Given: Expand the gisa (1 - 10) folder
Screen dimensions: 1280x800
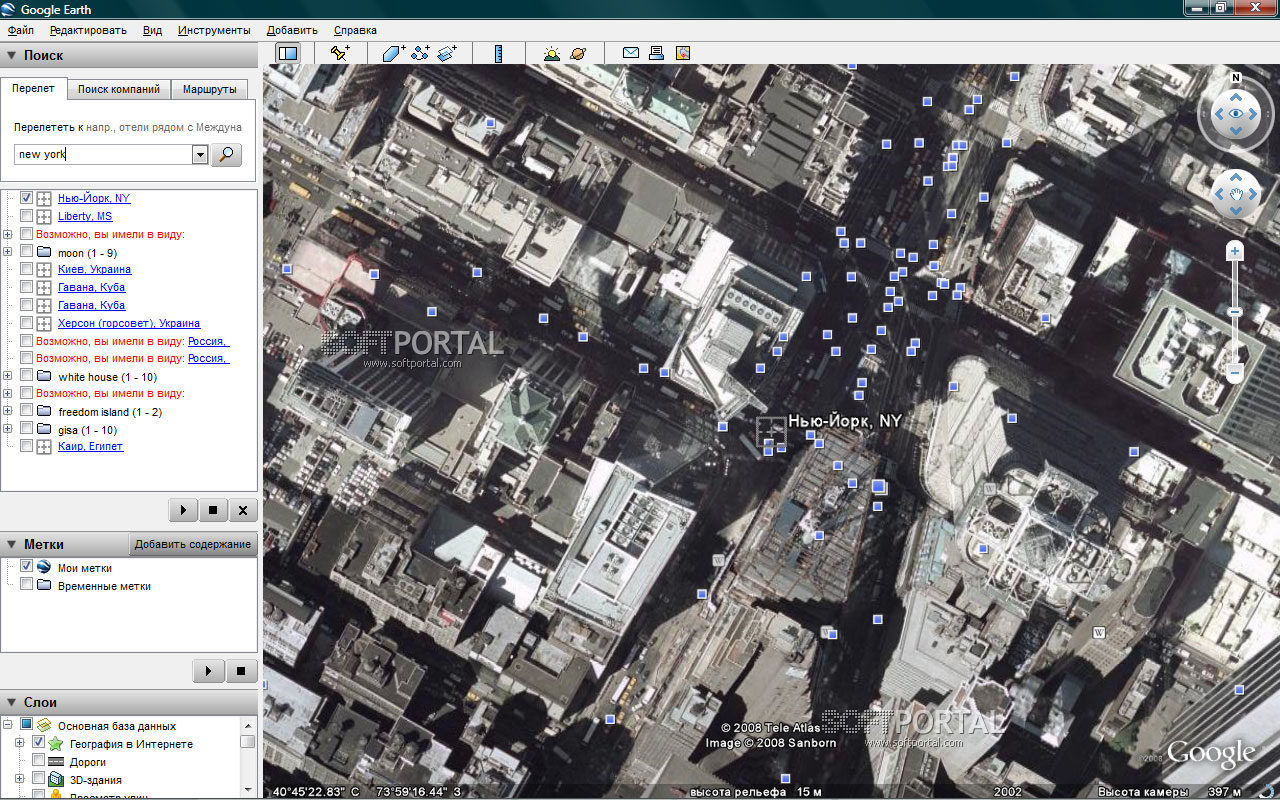Looking at the screenshot, I should pos(8,429).
